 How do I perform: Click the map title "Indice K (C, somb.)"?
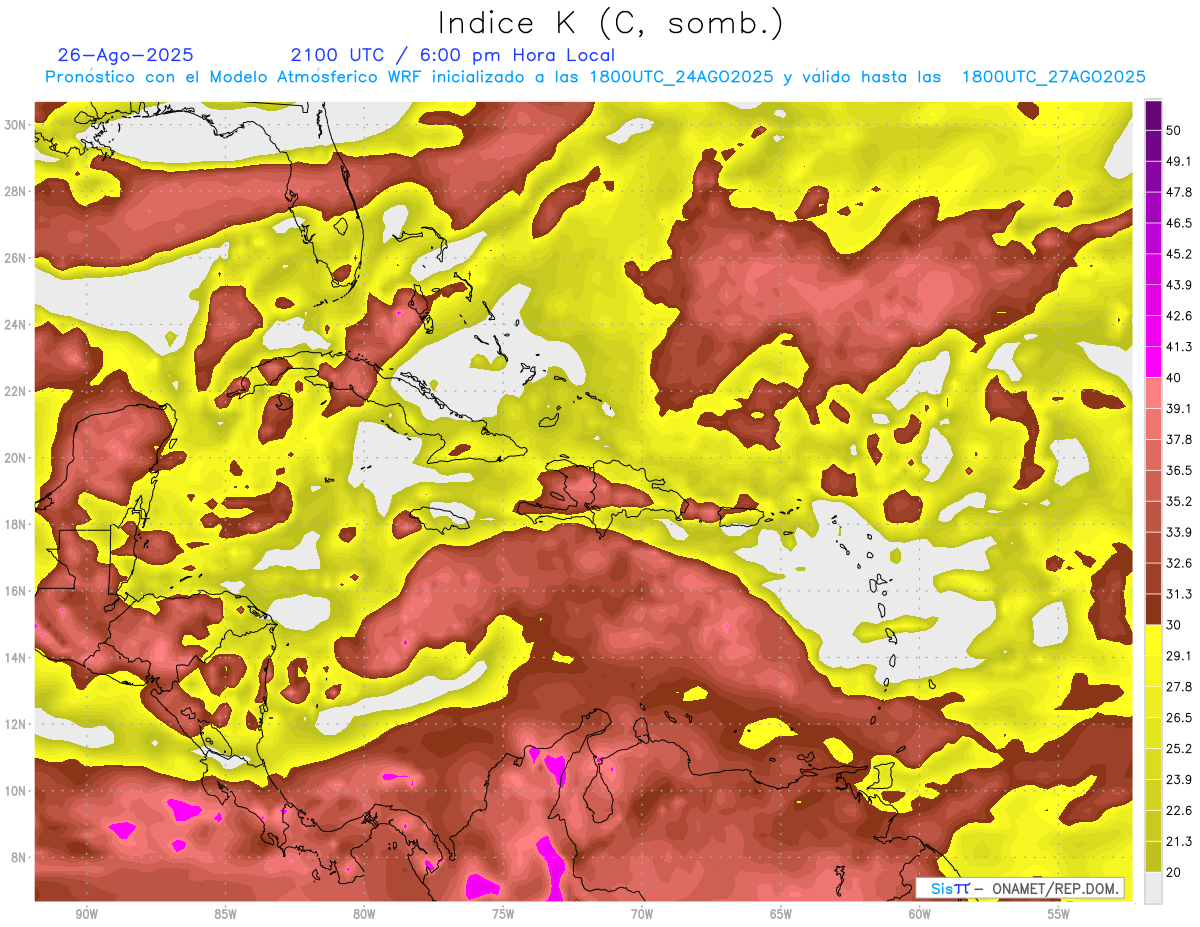611,23
